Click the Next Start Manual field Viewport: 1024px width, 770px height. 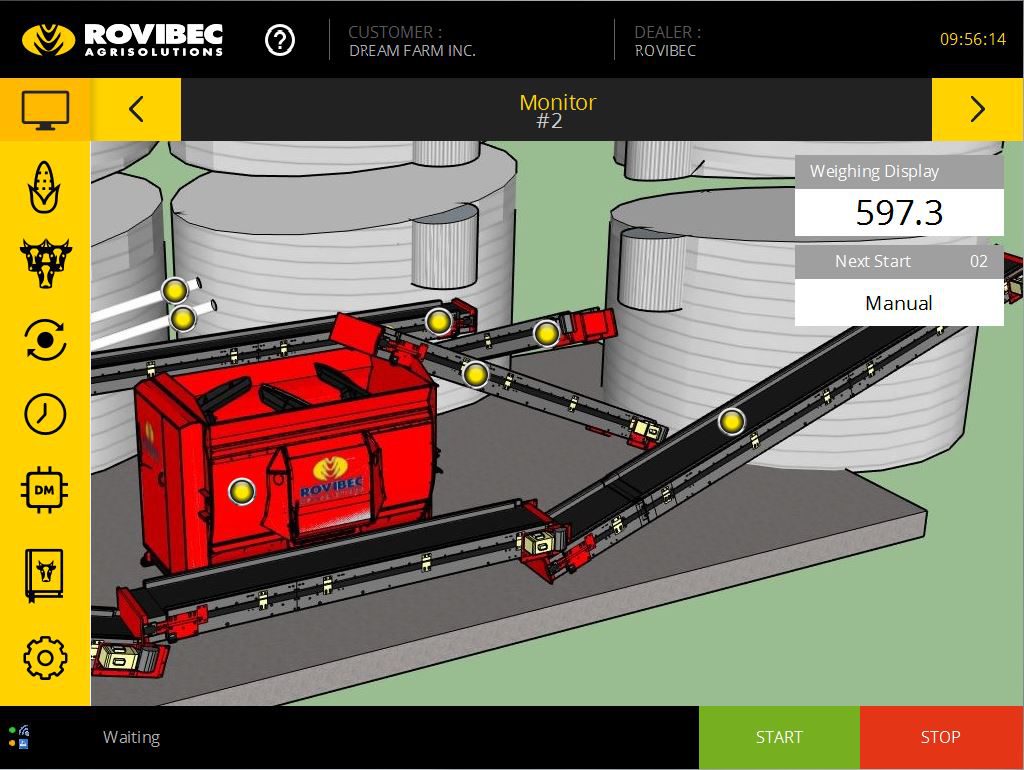tap(899, 303)
